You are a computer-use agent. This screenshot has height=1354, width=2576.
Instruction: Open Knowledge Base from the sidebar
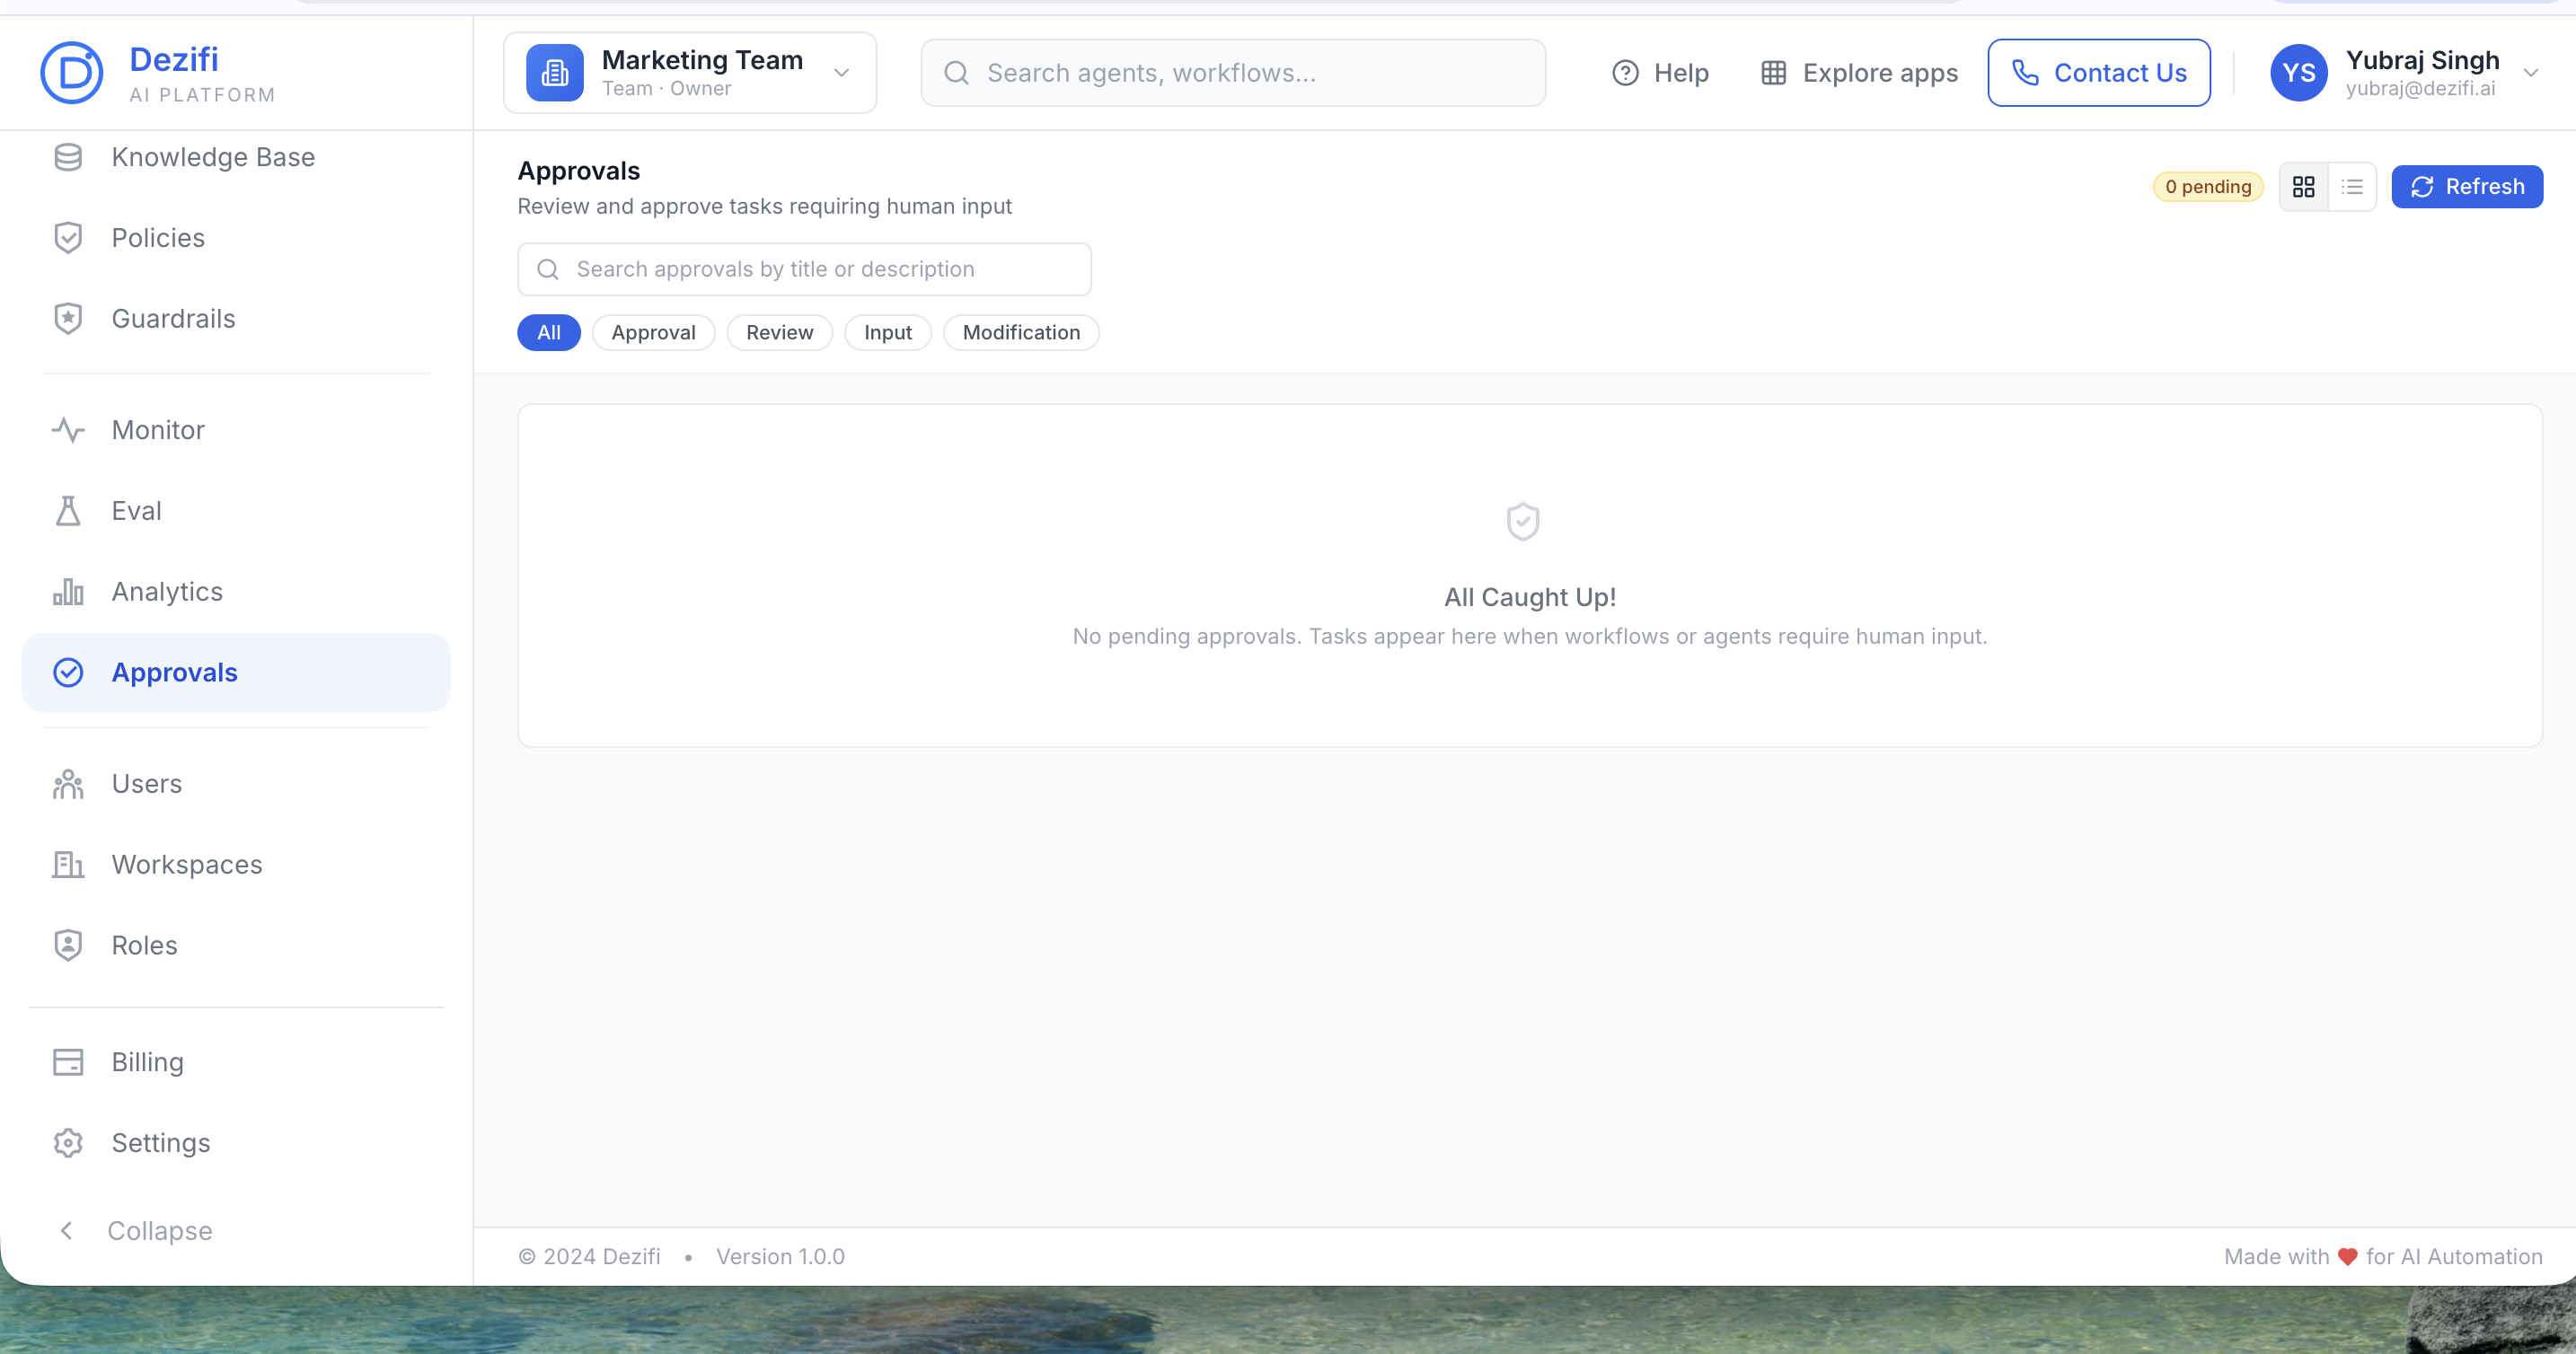click(x=236, y=157)
